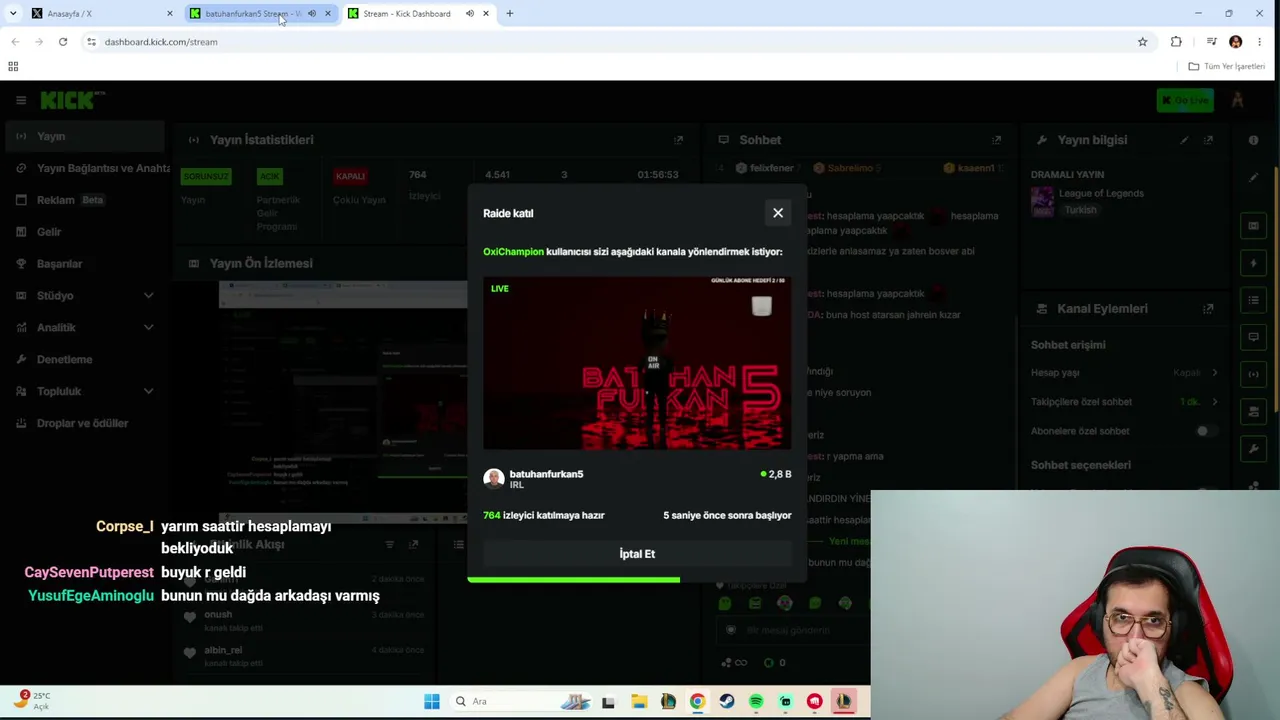
Task: Click the lightning bolt rail icon
Action: pos(1253,263)
